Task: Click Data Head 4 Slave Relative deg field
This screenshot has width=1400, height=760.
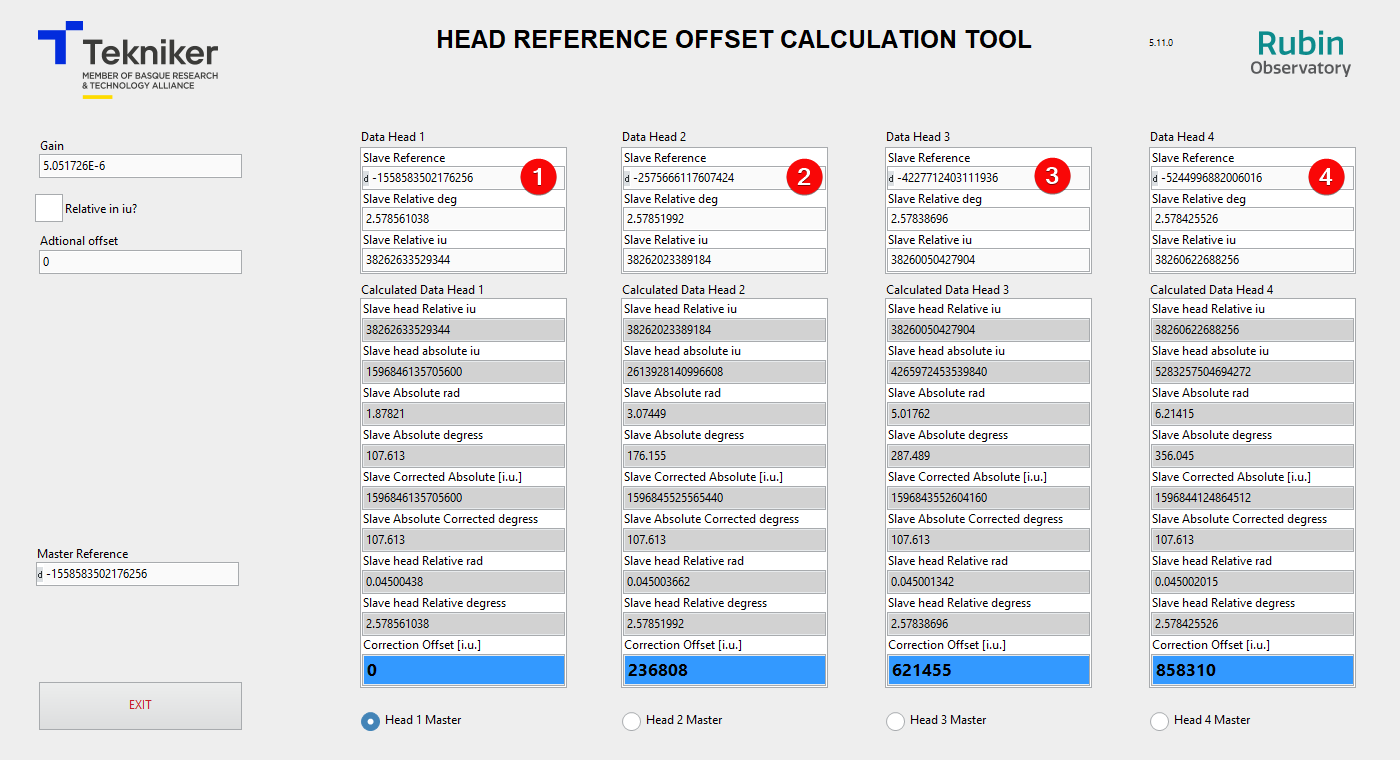Action: [x=1253, y=219]
